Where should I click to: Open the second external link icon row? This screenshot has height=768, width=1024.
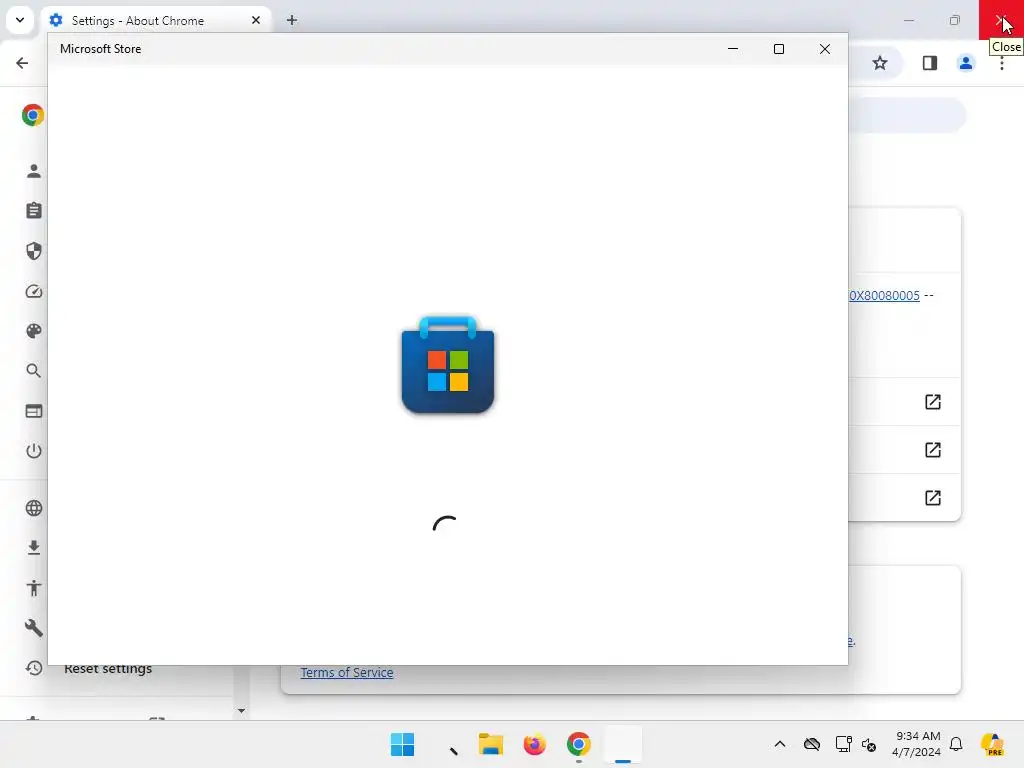coord(933,449)
